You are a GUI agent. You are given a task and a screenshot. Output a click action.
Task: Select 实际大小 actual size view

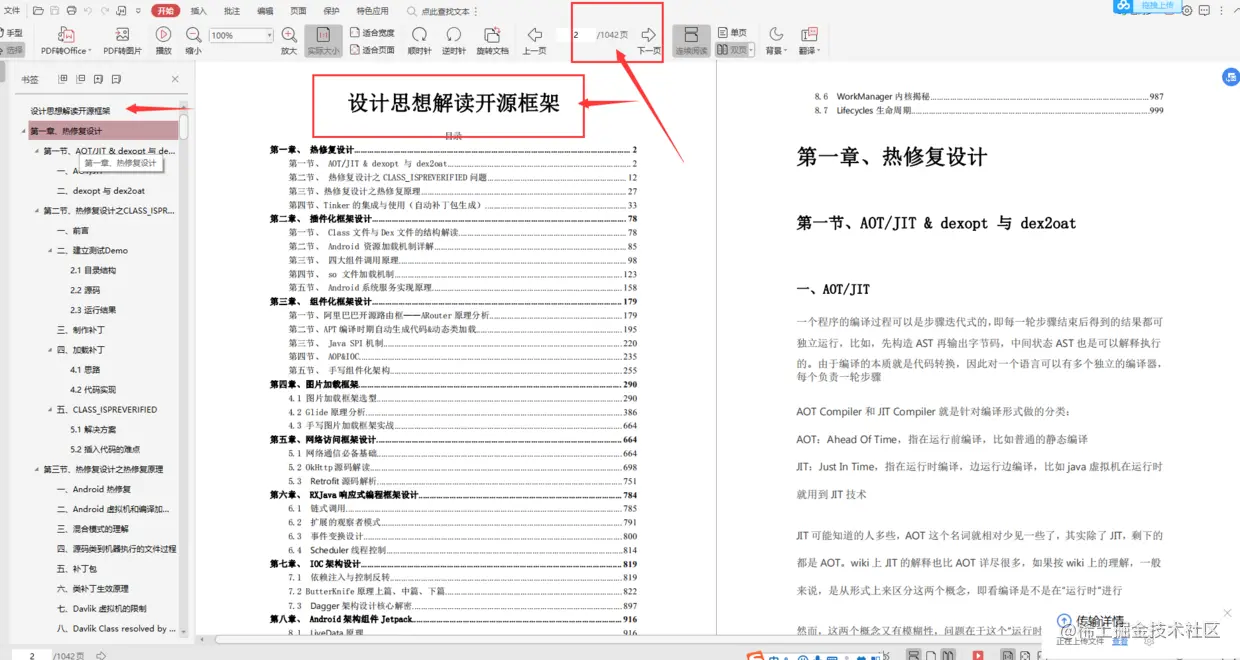323,40
